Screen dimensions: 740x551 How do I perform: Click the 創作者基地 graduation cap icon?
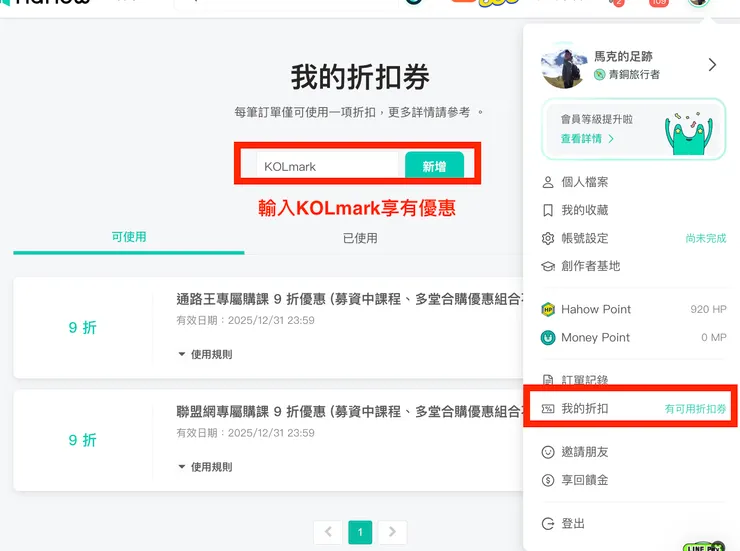tap(547, 267)
